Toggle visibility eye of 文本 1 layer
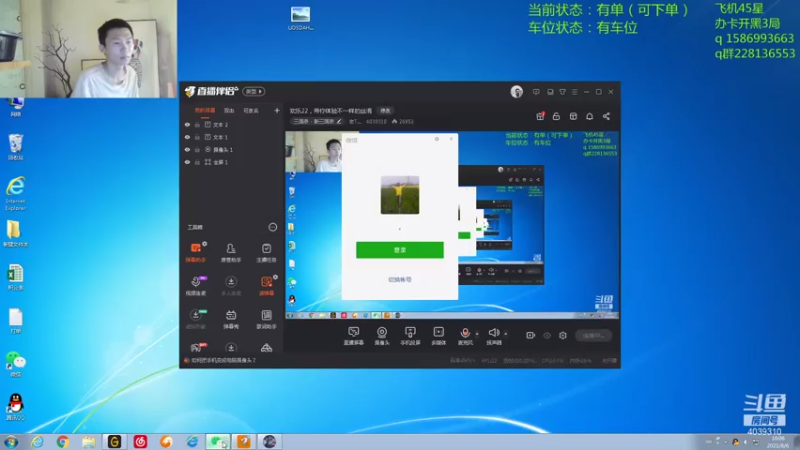The height and width of the screenshot is (450, 800). point(187,137)
